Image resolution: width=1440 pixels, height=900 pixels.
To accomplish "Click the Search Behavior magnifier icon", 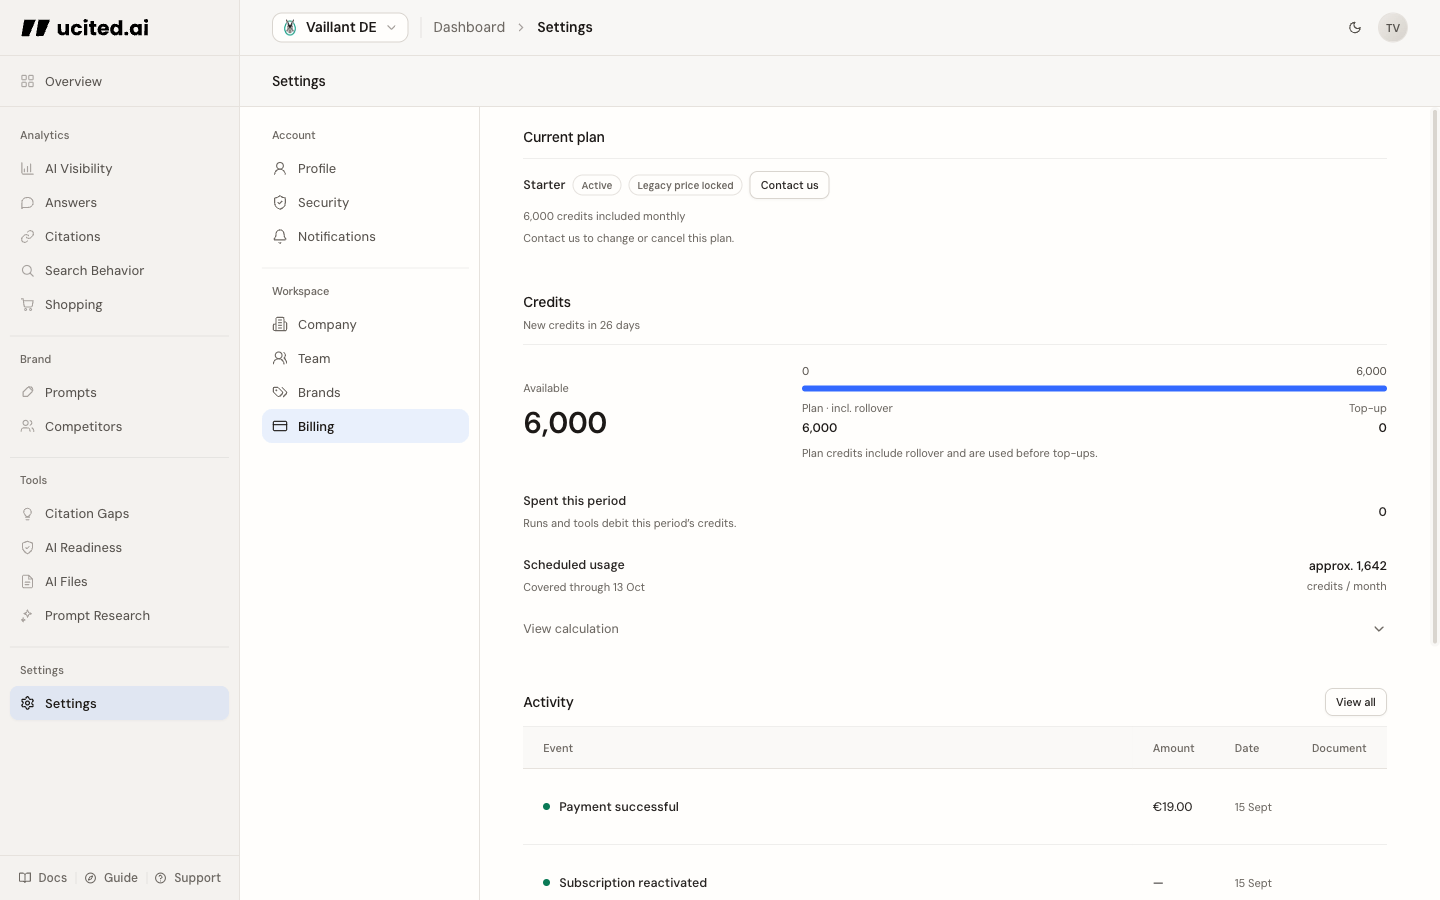I will (27, 270).
